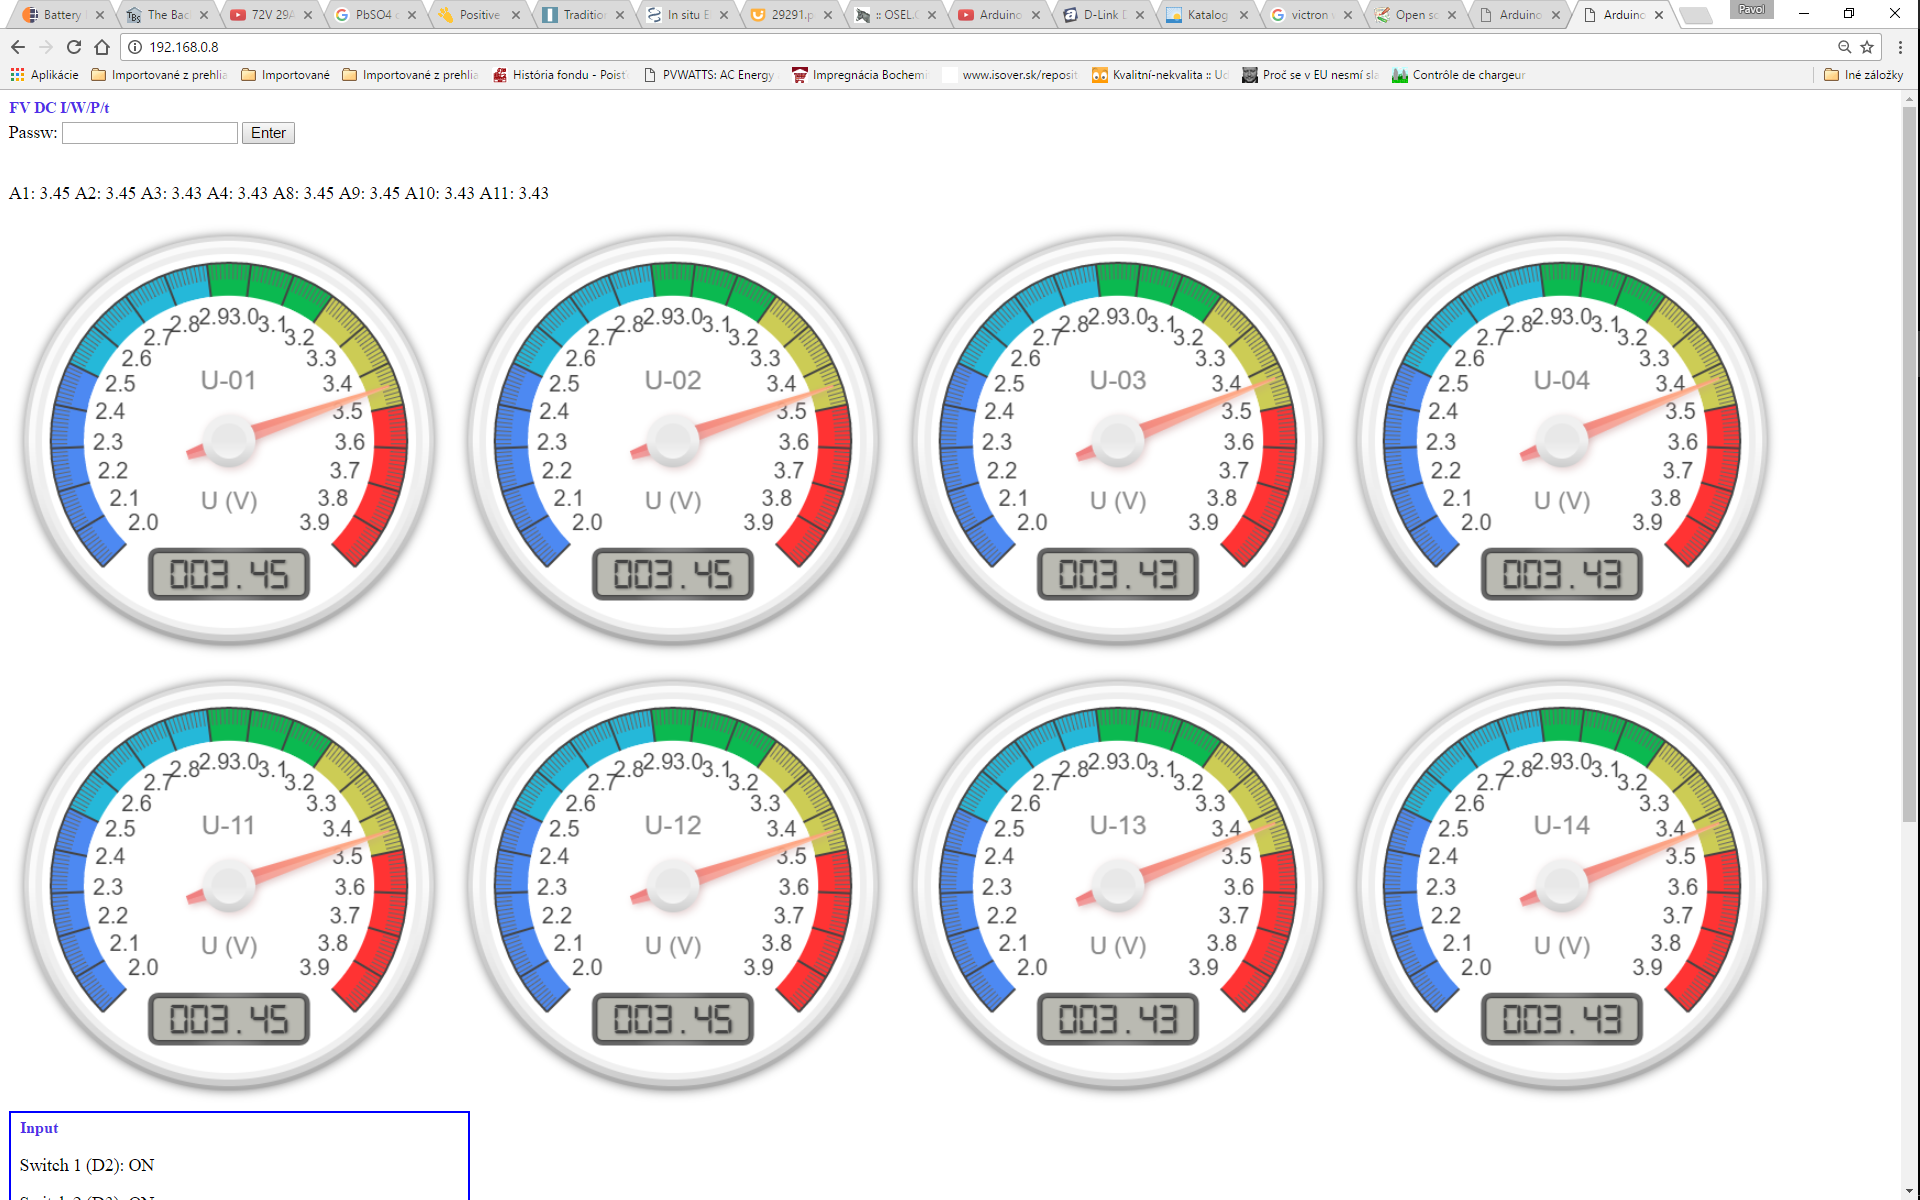Click the FV DC I/W/P/t link
Screen dimensions: 1920x1200
59,108
